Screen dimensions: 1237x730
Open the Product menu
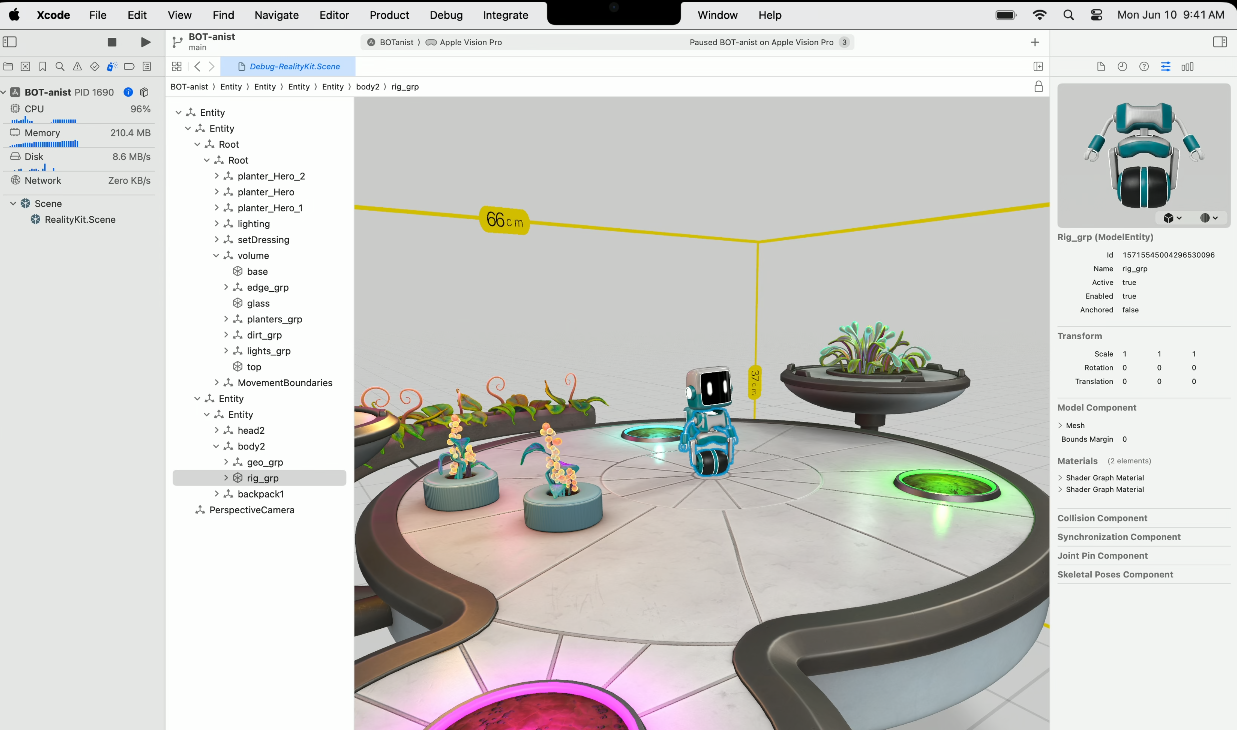(x=389, y=15)
